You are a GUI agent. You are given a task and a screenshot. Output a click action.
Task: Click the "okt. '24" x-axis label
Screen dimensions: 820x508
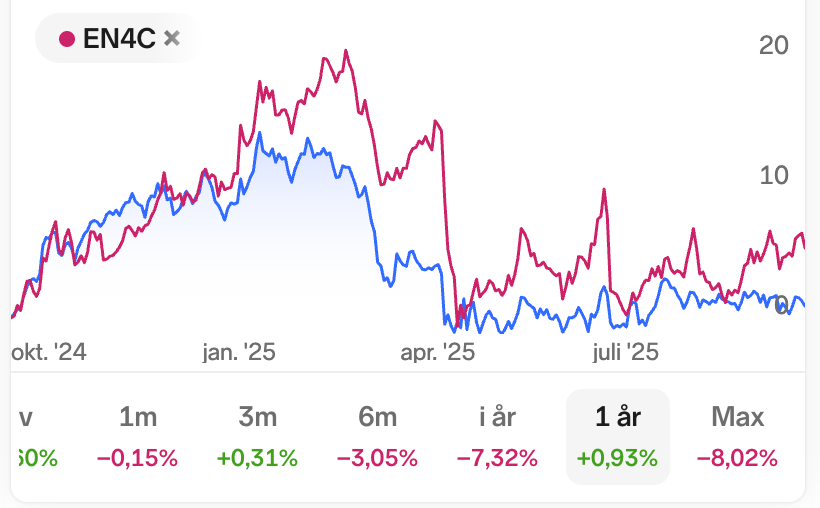[x=49, y=352]
